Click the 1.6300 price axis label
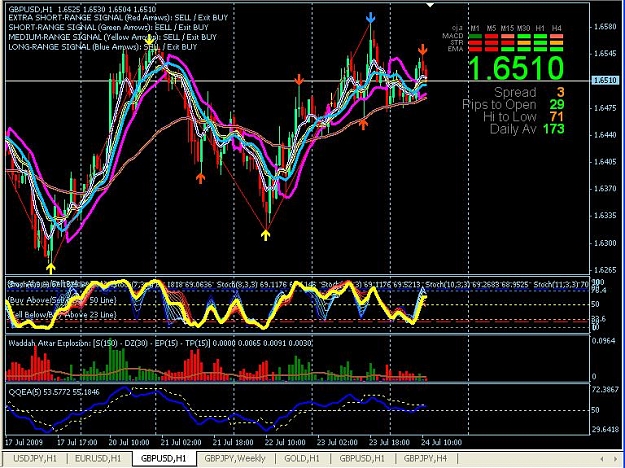Screen dimensions: 625x468 point(605,243)
